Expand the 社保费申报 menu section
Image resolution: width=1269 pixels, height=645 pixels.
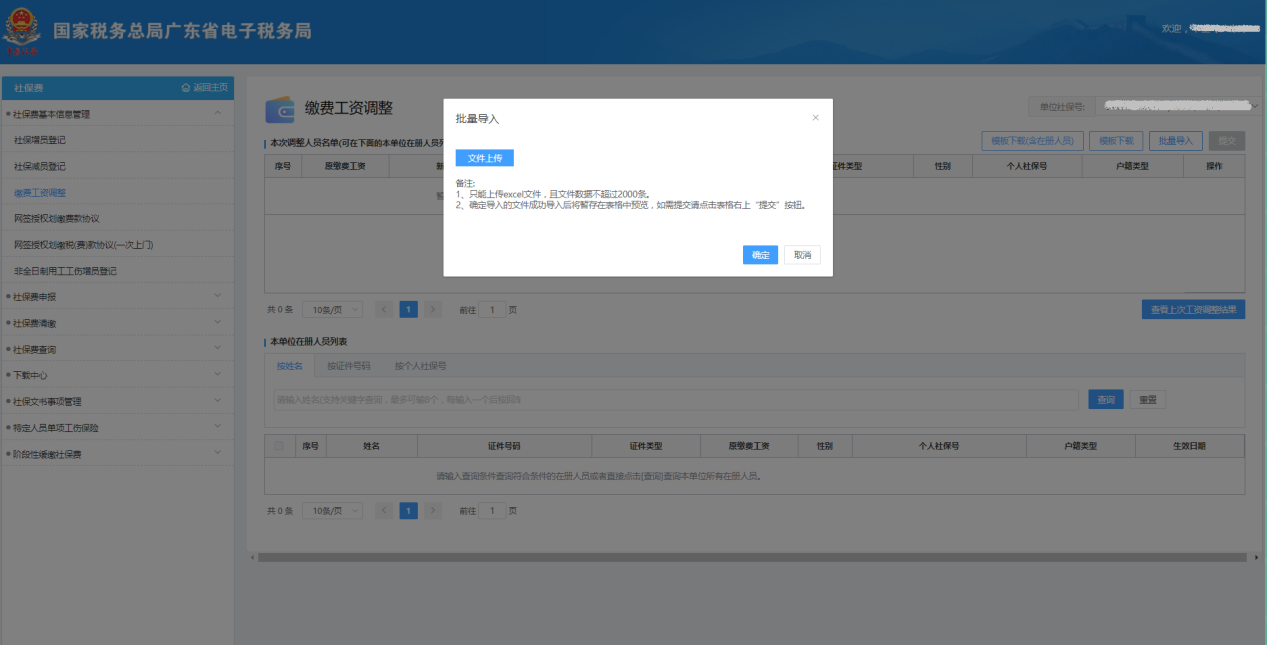click(218, 297)
